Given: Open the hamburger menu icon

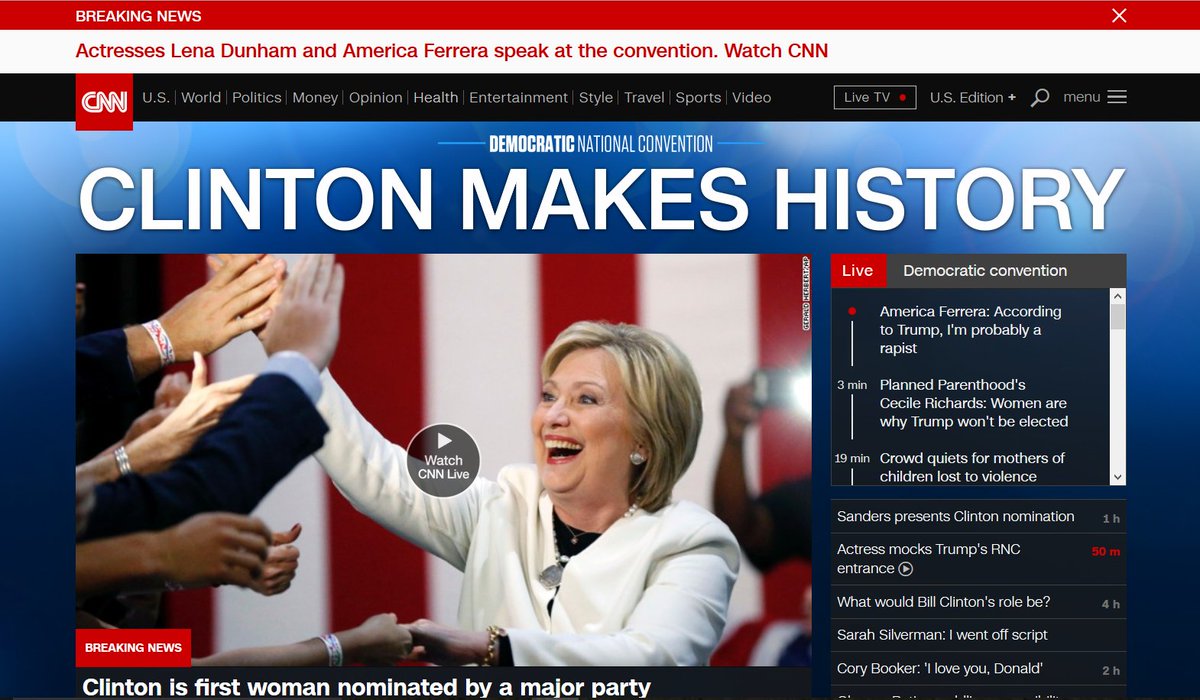Looking at the screenshot, I should pos(1117,97).
